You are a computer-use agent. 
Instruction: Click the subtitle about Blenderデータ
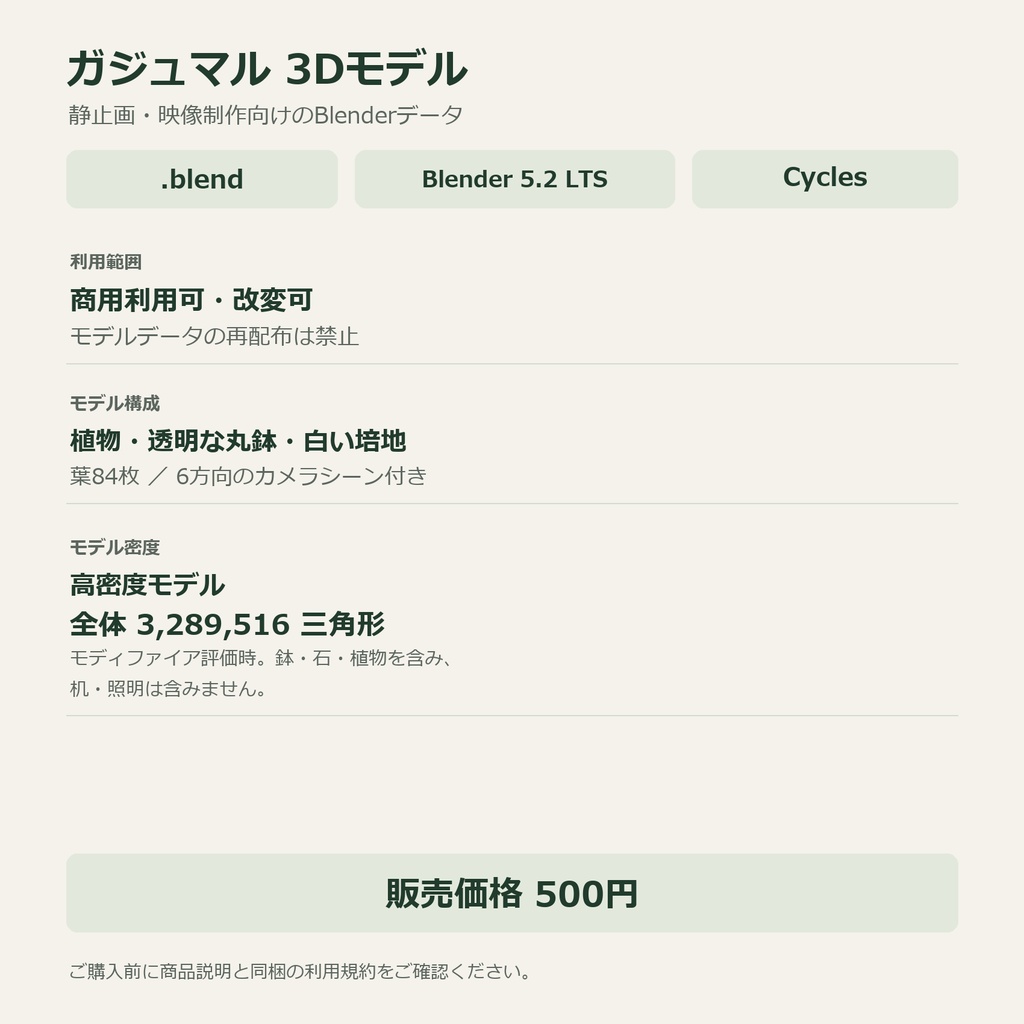[x=266, y=116]
